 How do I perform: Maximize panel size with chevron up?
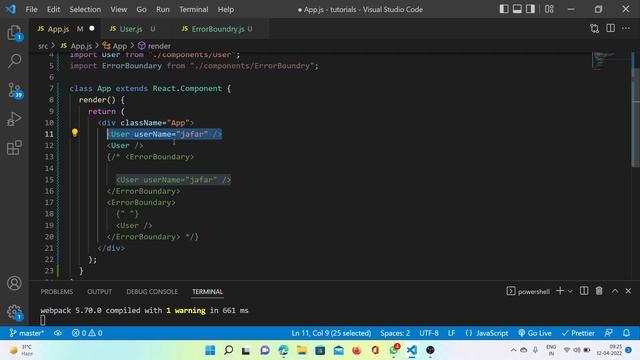coord(615,291)
